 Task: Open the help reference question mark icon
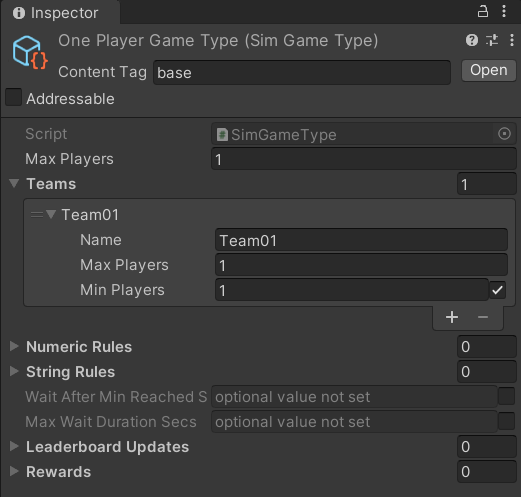(x=472, y=40)
